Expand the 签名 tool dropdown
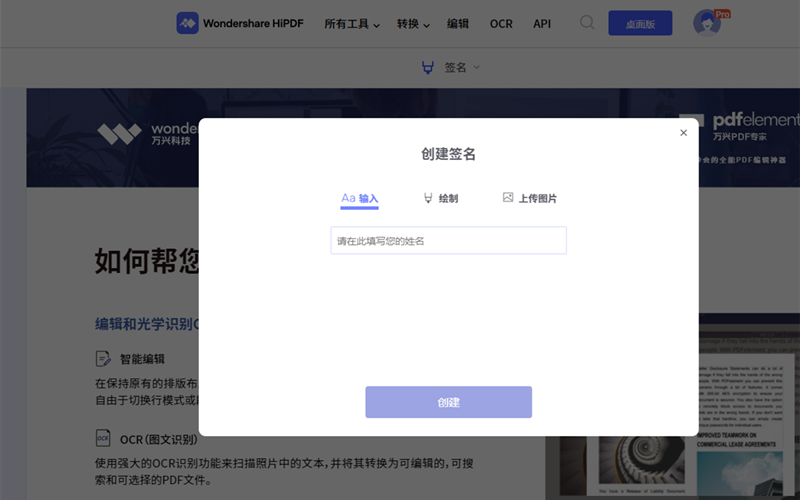This screenshot has width=800, height=500. click(462, 67)
